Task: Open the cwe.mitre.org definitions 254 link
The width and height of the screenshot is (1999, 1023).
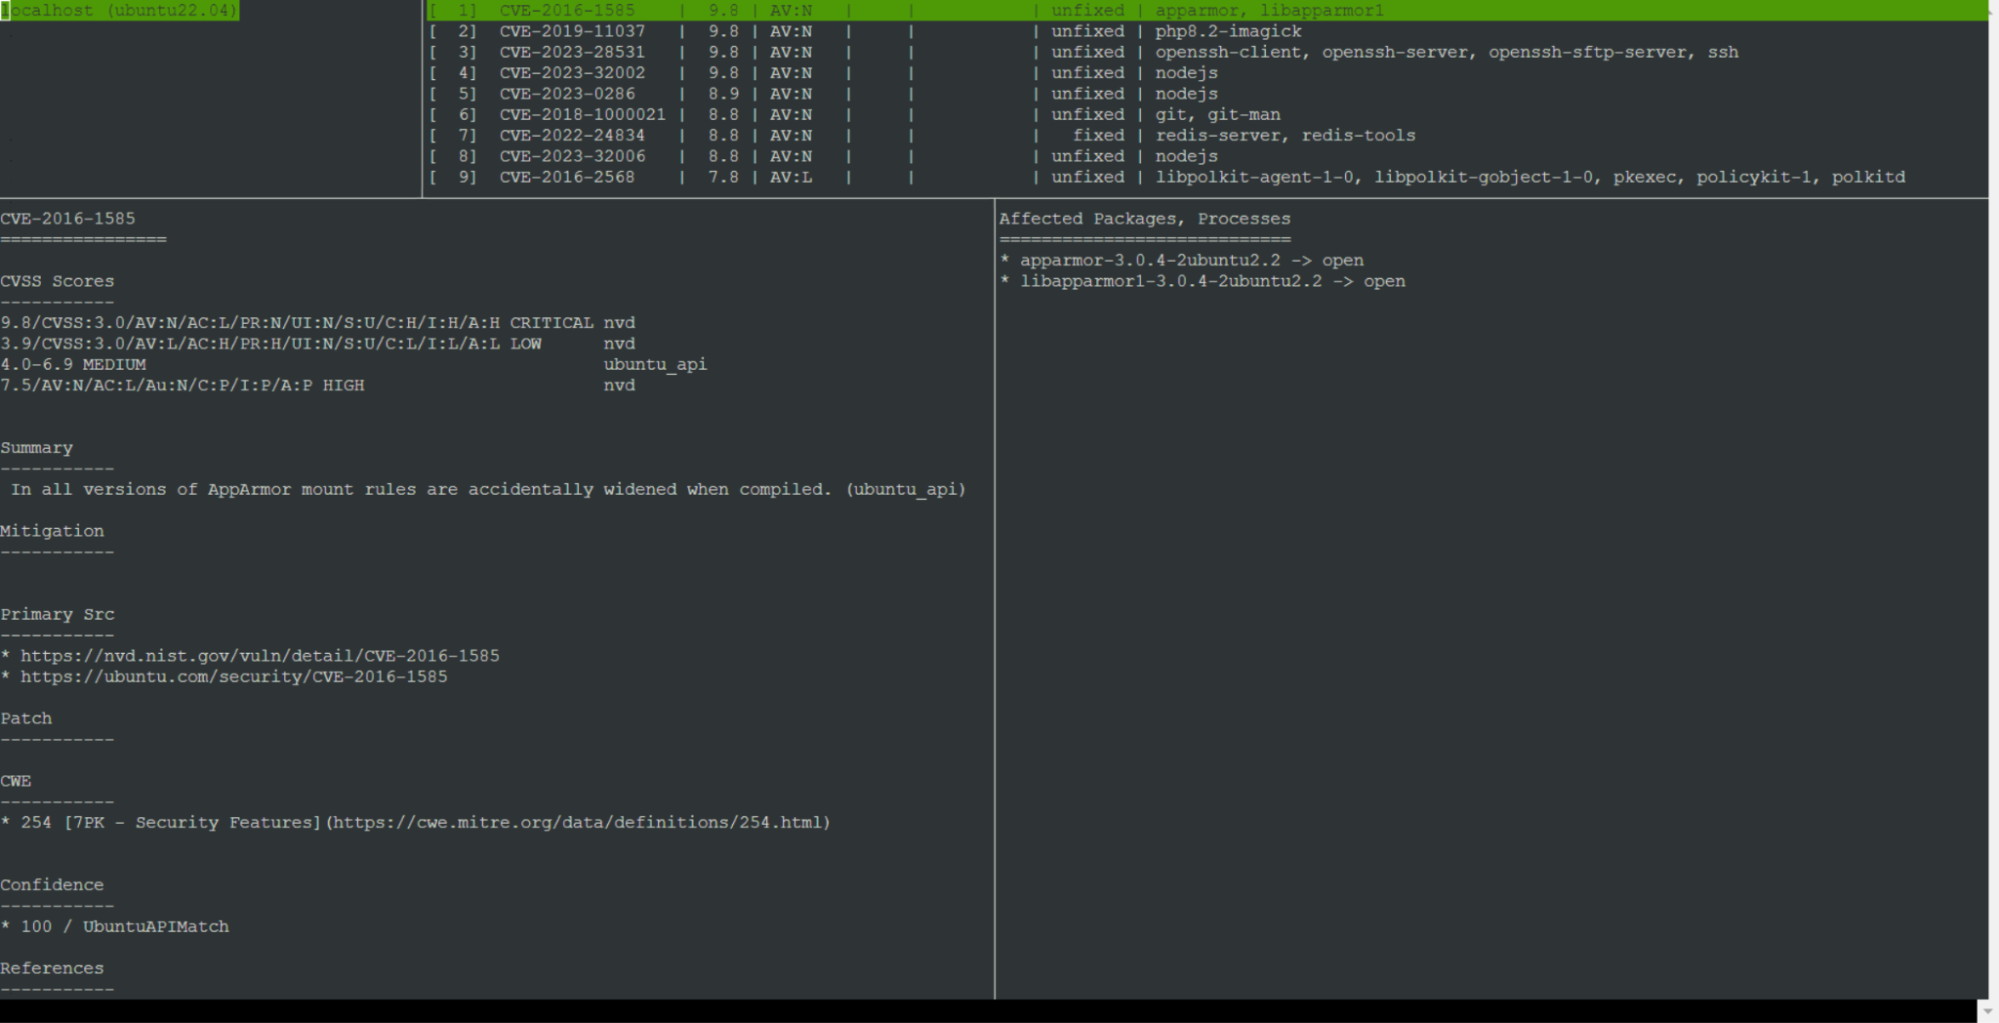Action: [580, 823]
